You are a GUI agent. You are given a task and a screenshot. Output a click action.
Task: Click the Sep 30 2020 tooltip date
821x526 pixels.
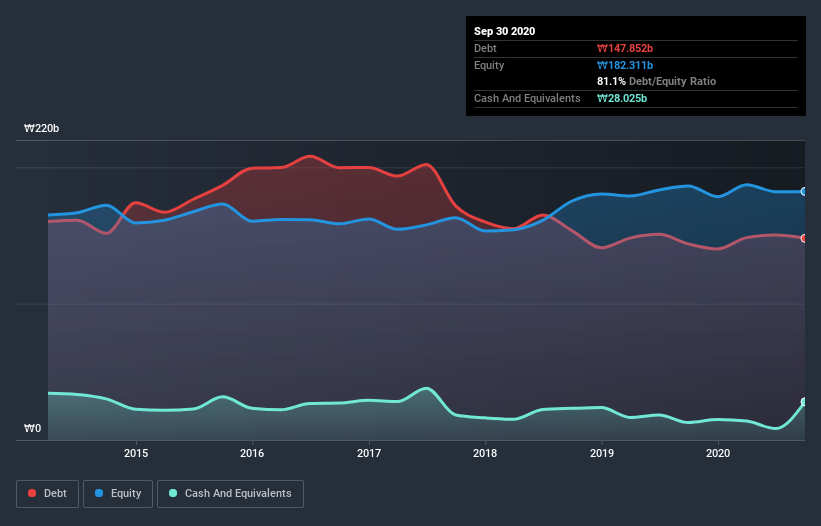504,31
